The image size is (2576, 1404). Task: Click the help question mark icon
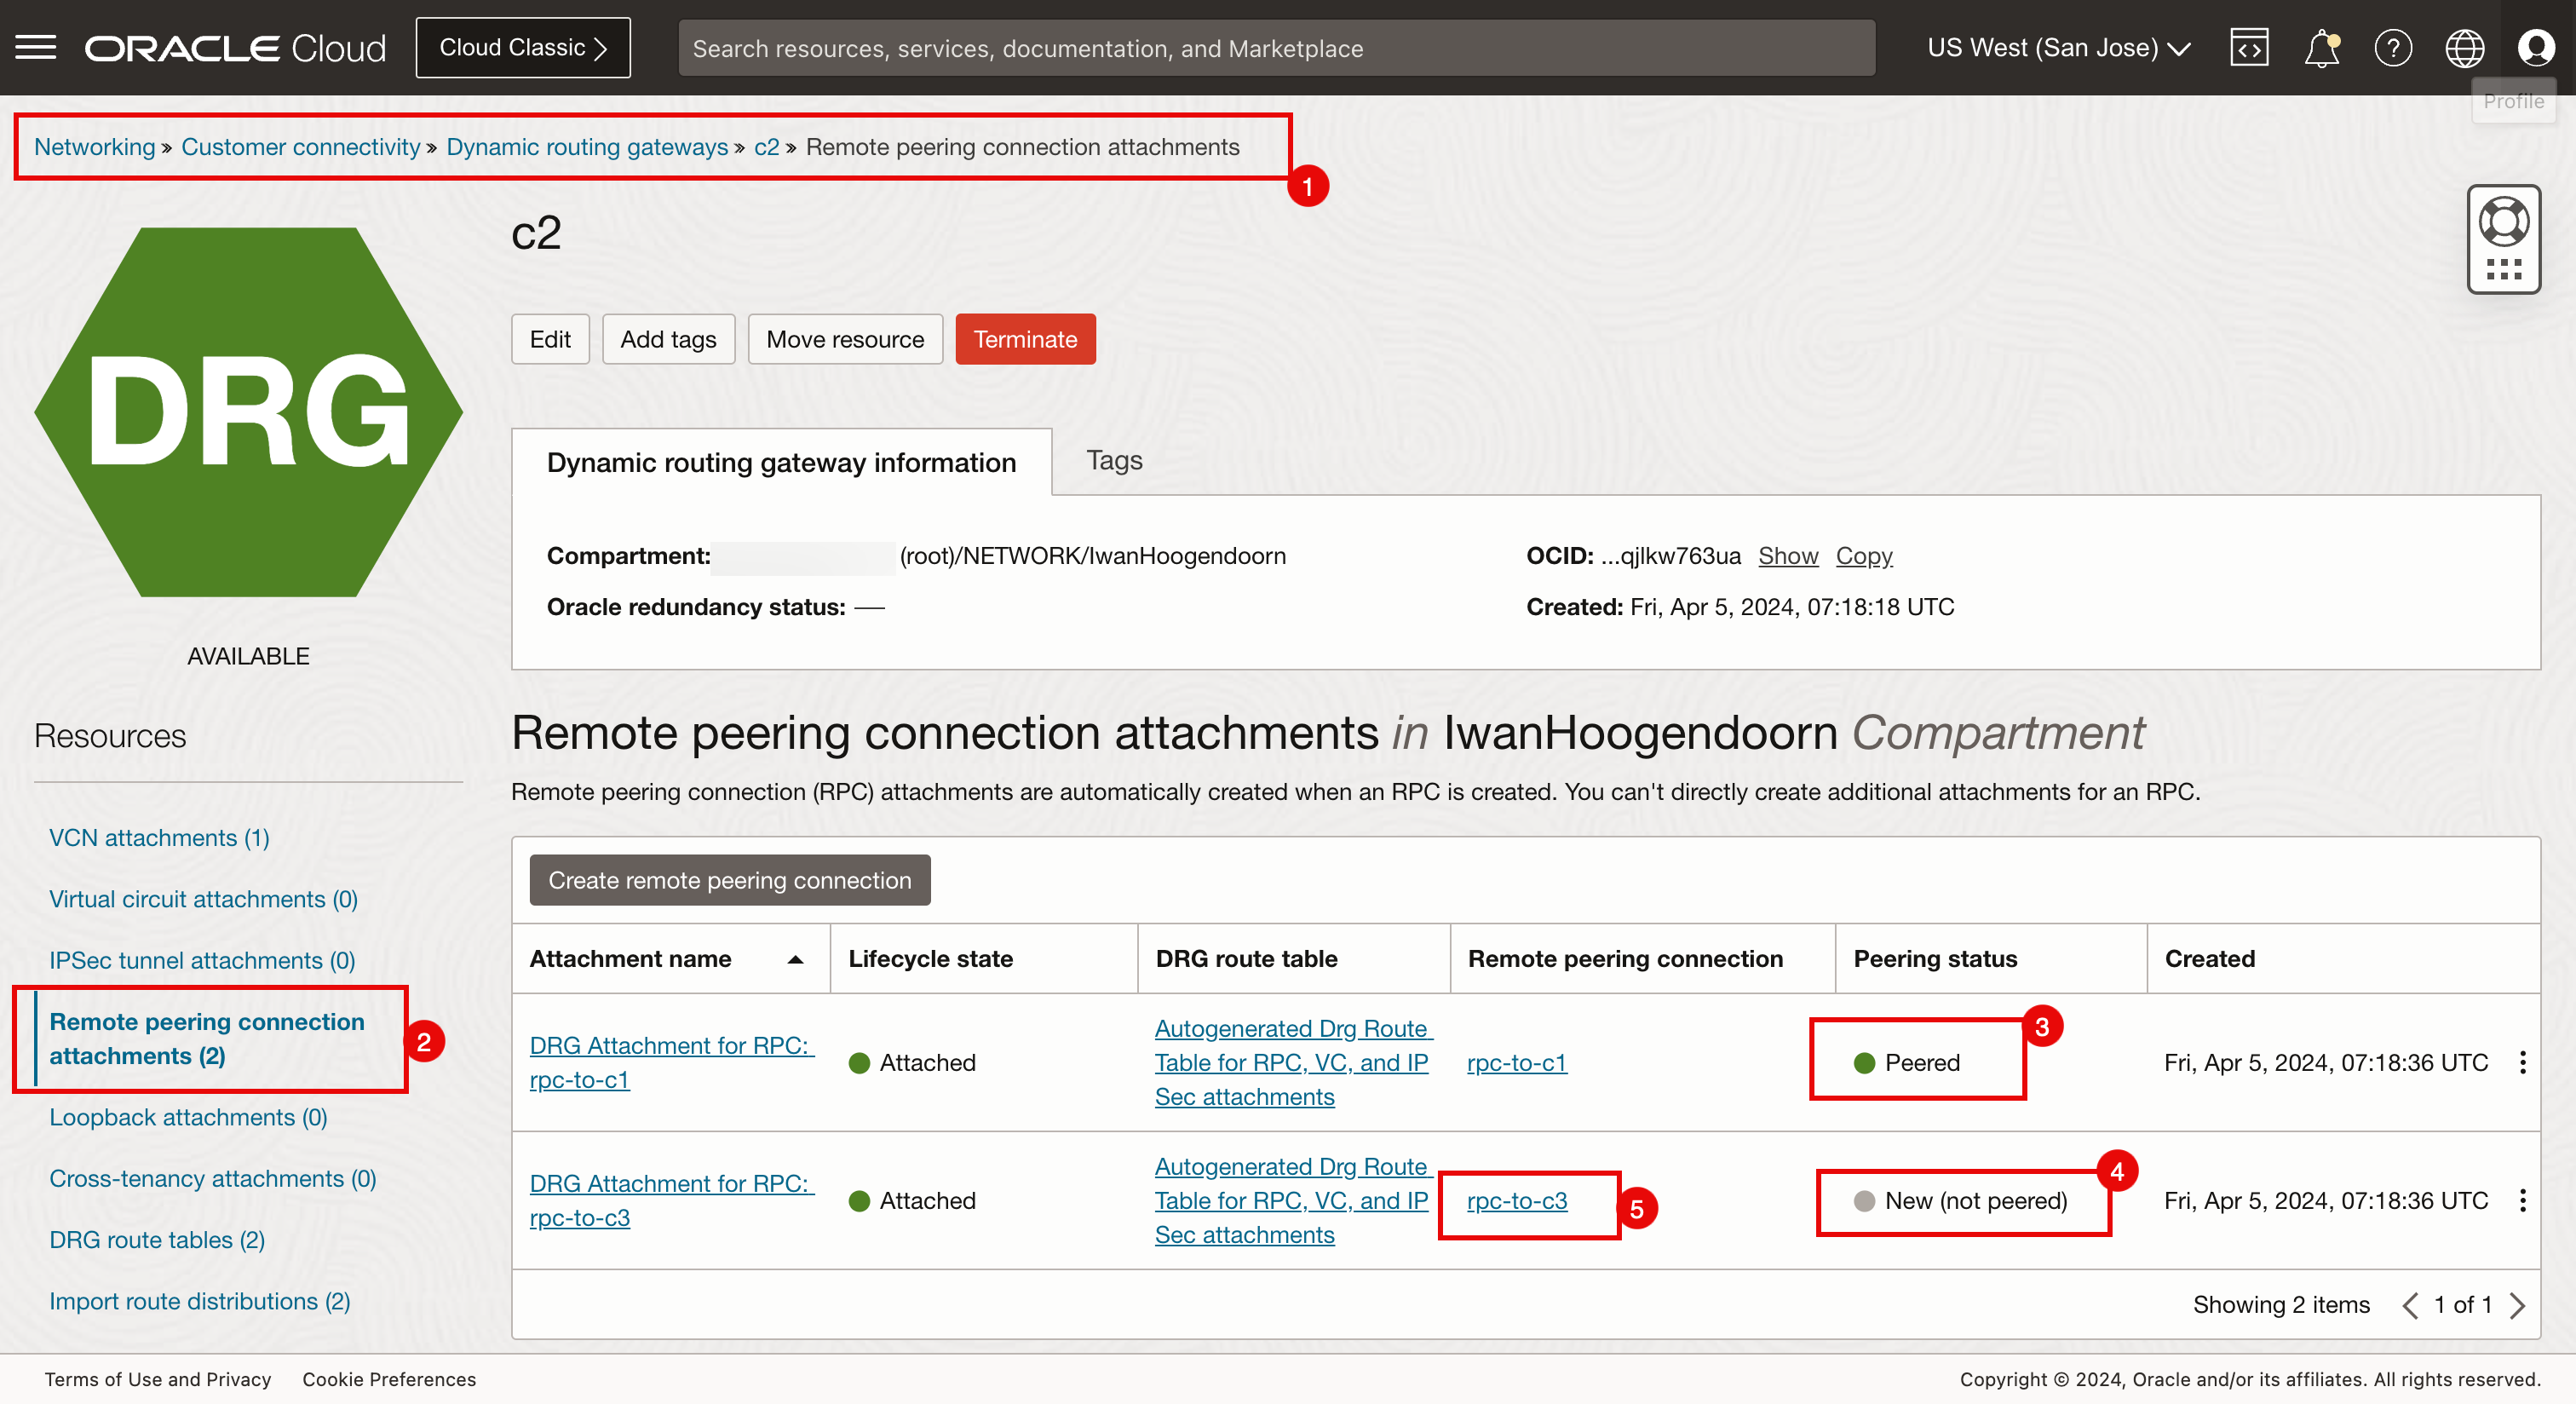(x=2392, y=47)
